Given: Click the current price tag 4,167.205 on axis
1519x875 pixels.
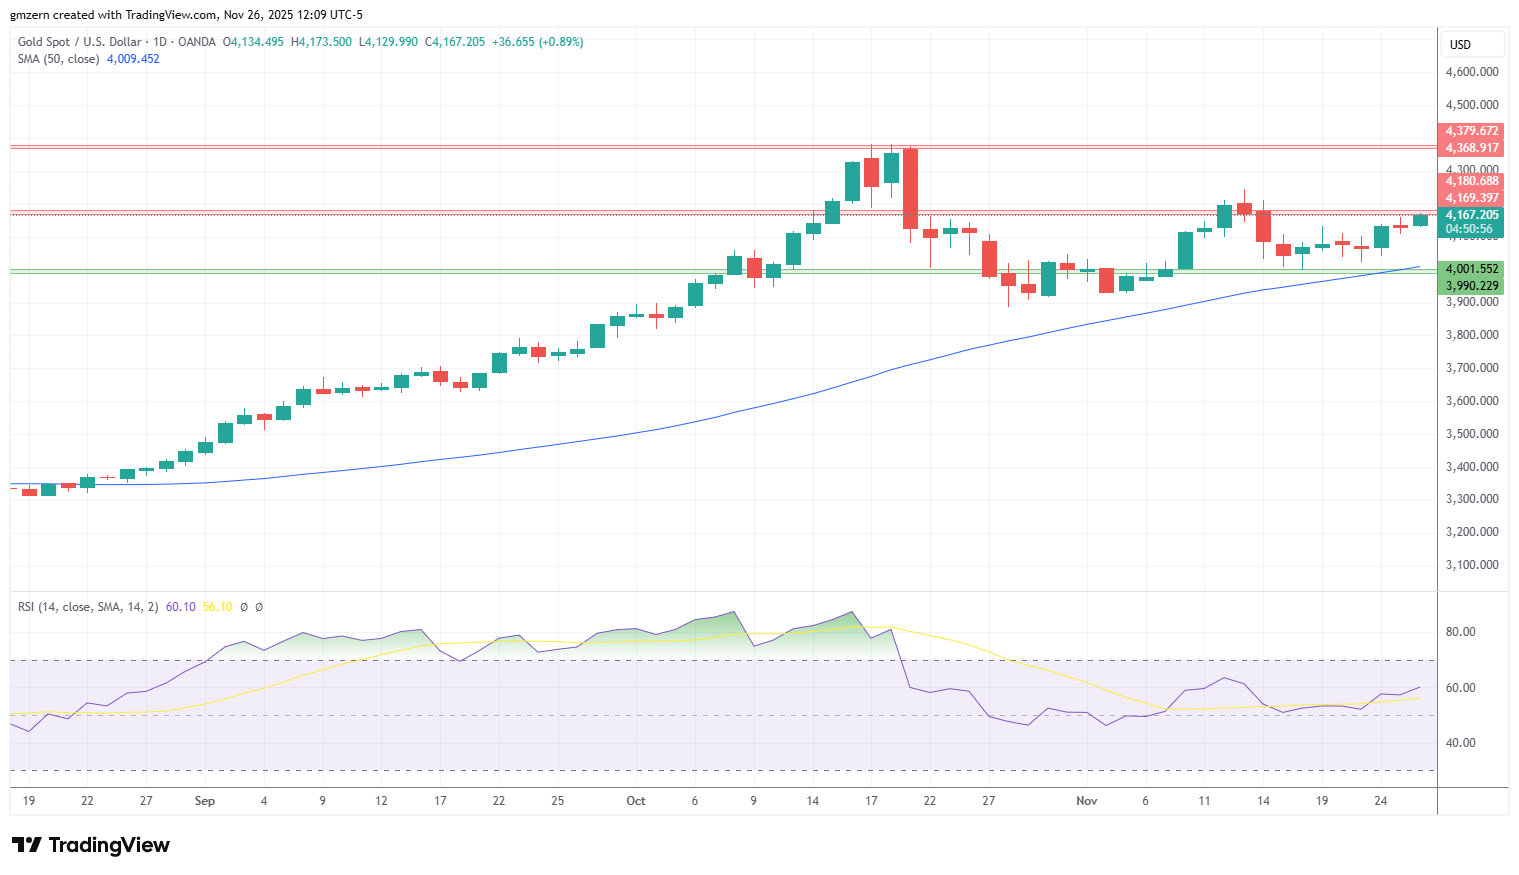Looking at the screenshot, I should tap(1471, 215).
